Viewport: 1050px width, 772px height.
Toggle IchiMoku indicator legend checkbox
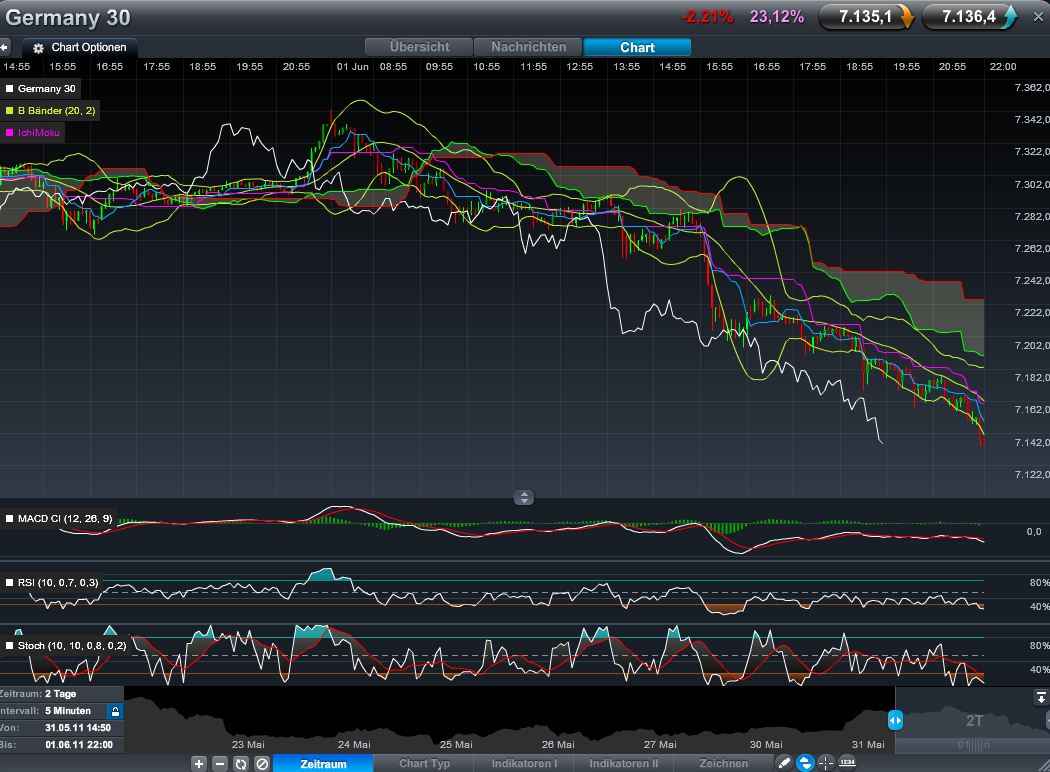(x=9, y=133)
